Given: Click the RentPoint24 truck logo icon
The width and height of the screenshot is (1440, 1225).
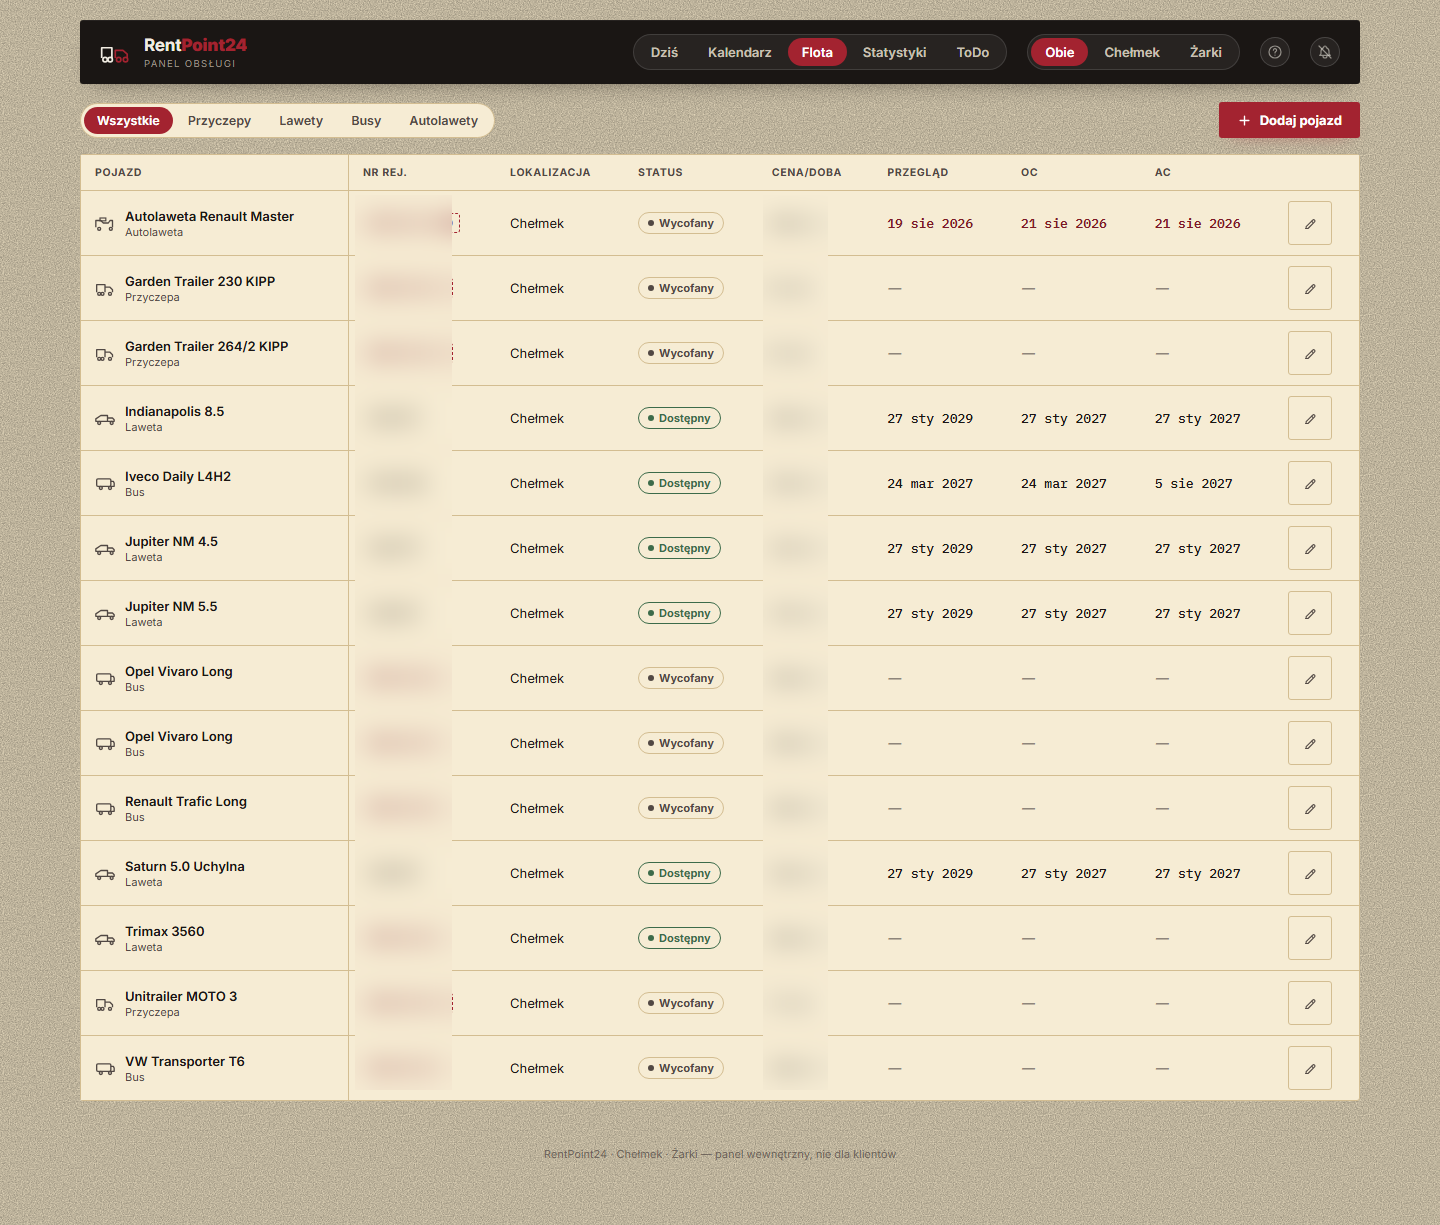Looking at the screenshot, I should click(x=114, y=54).
